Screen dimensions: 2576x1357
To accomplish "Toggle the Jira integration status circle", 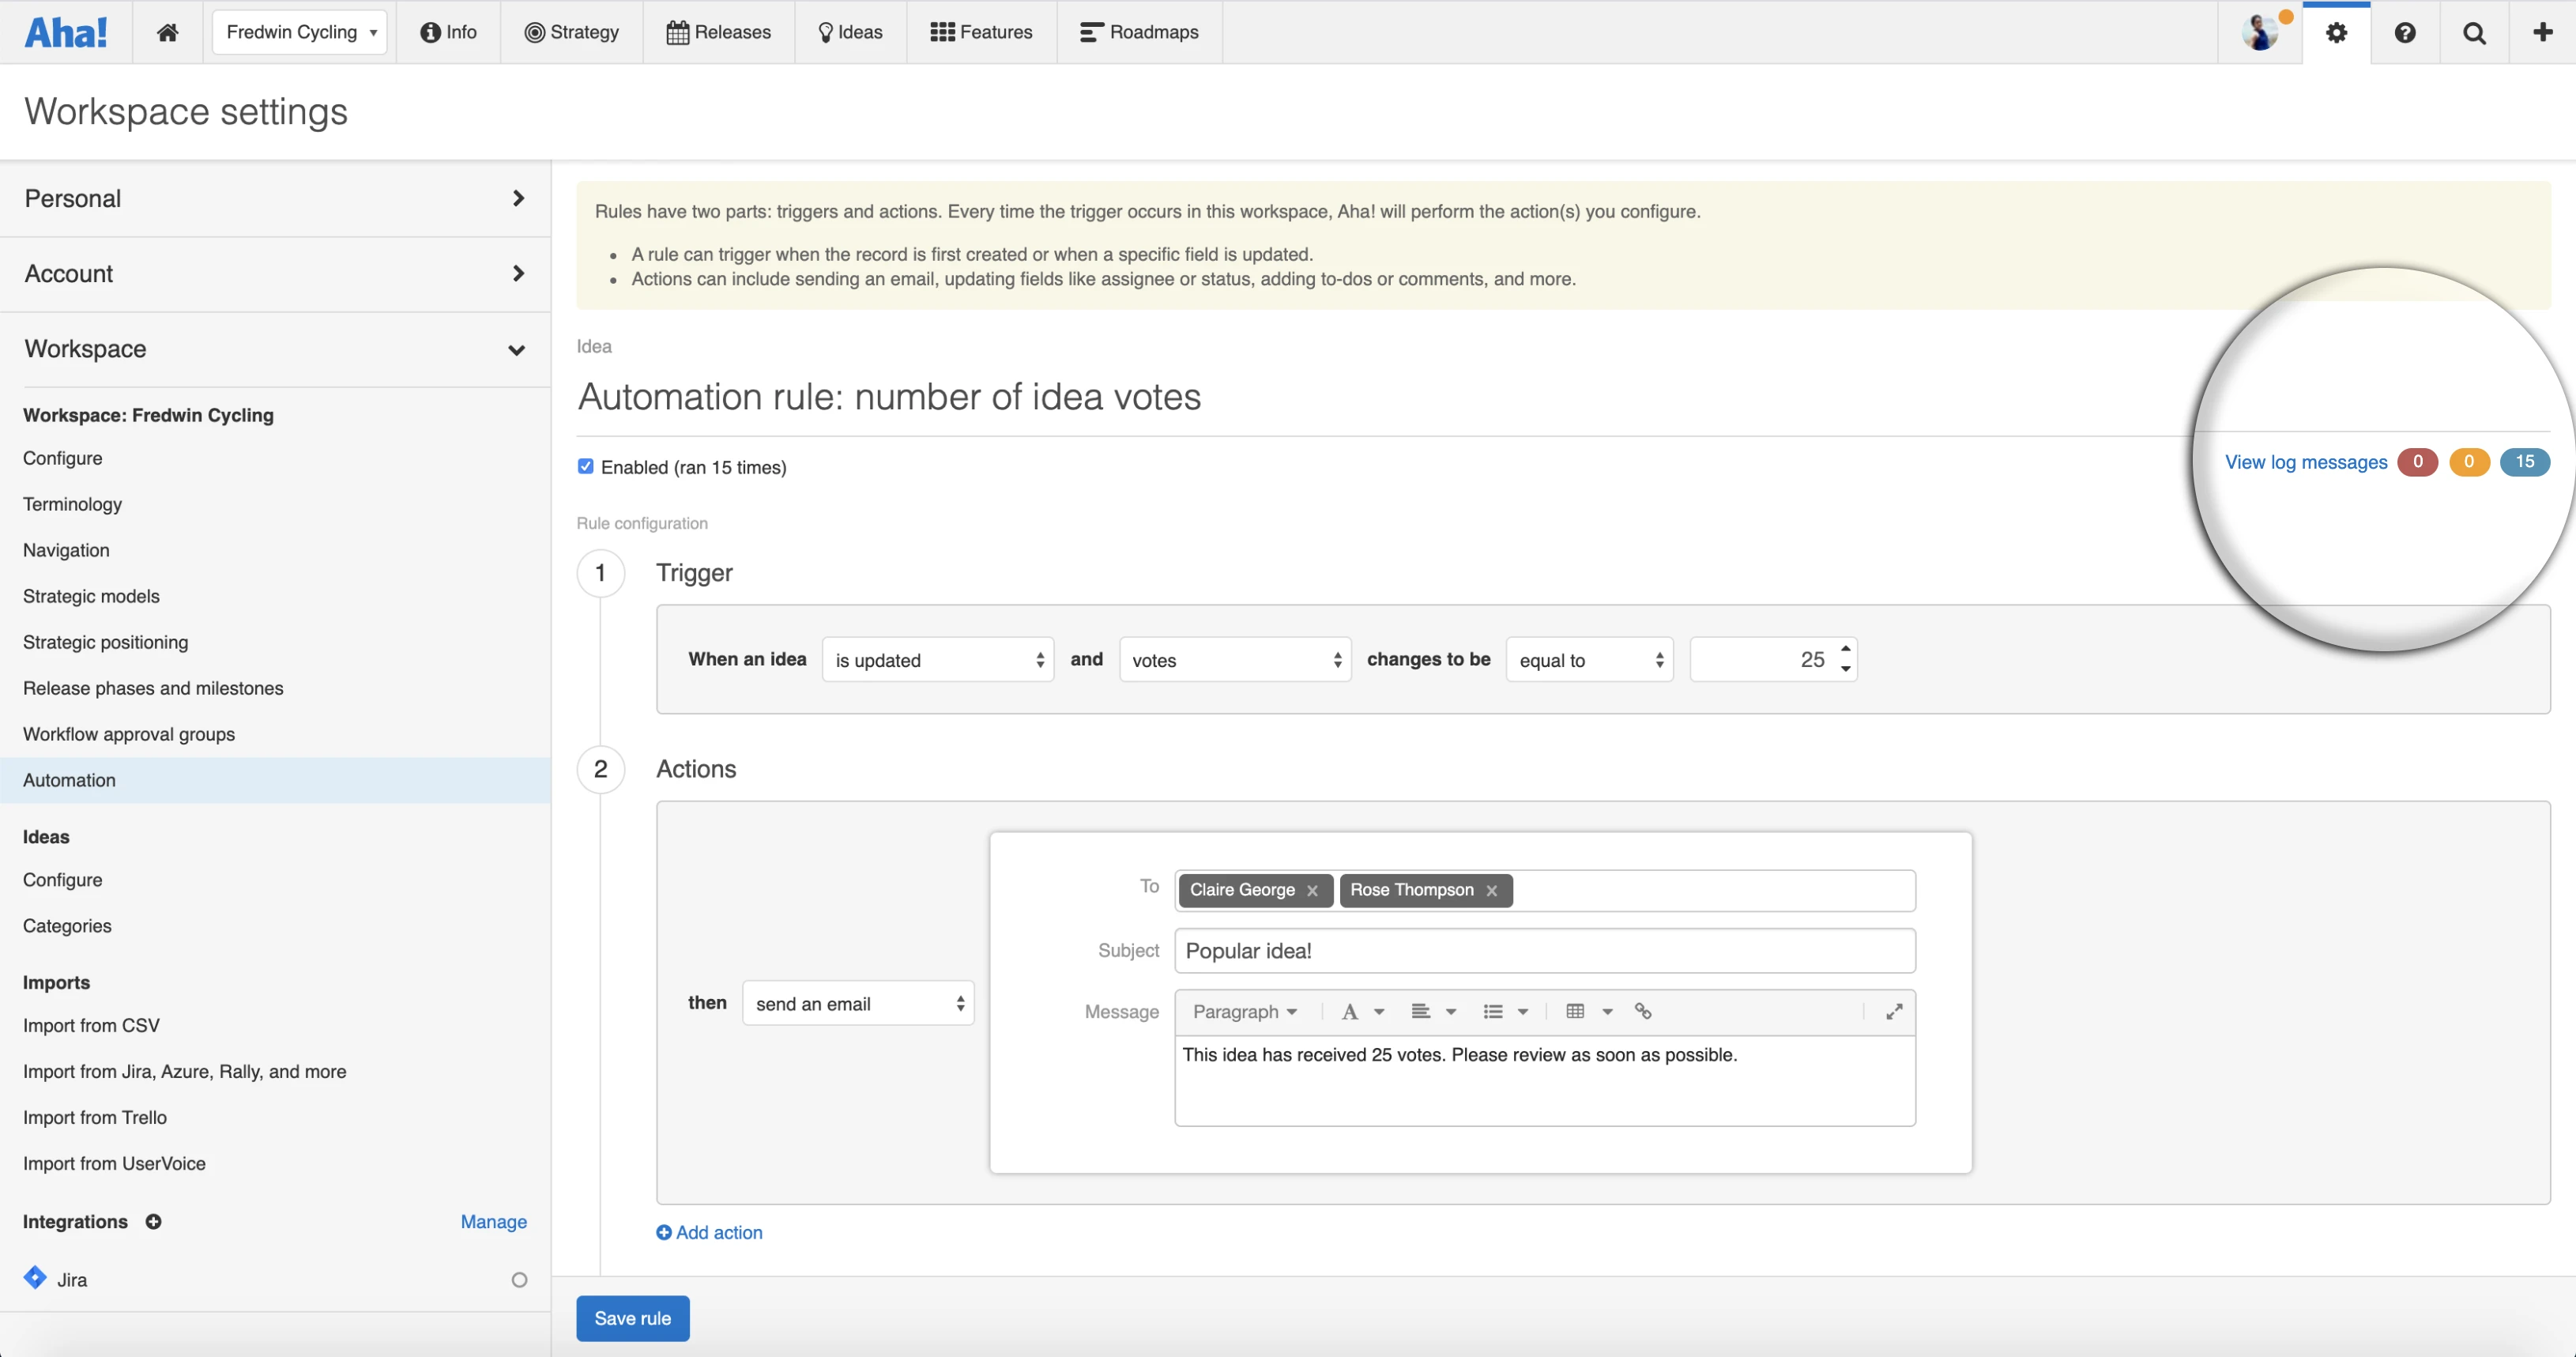I will (x=519, y=1280).
